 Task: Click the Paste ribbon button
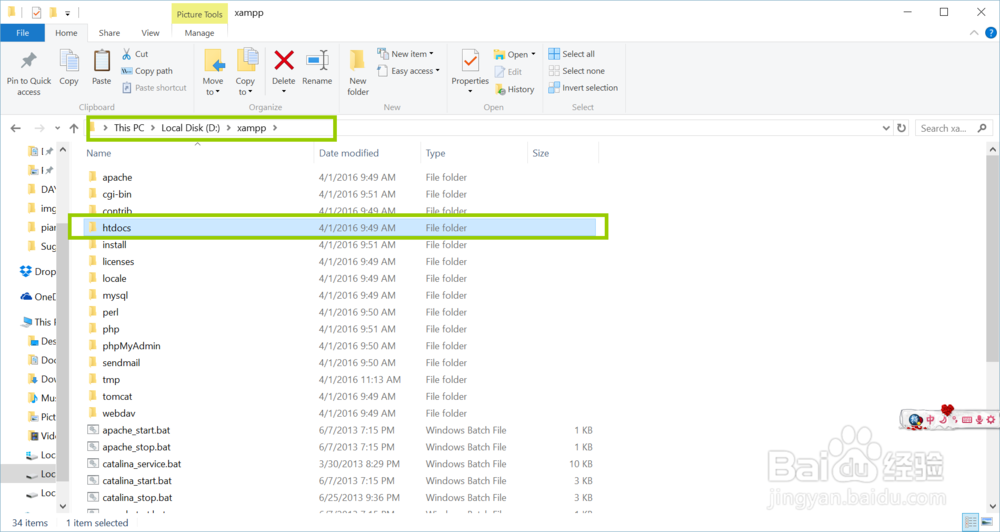(101, 67)
